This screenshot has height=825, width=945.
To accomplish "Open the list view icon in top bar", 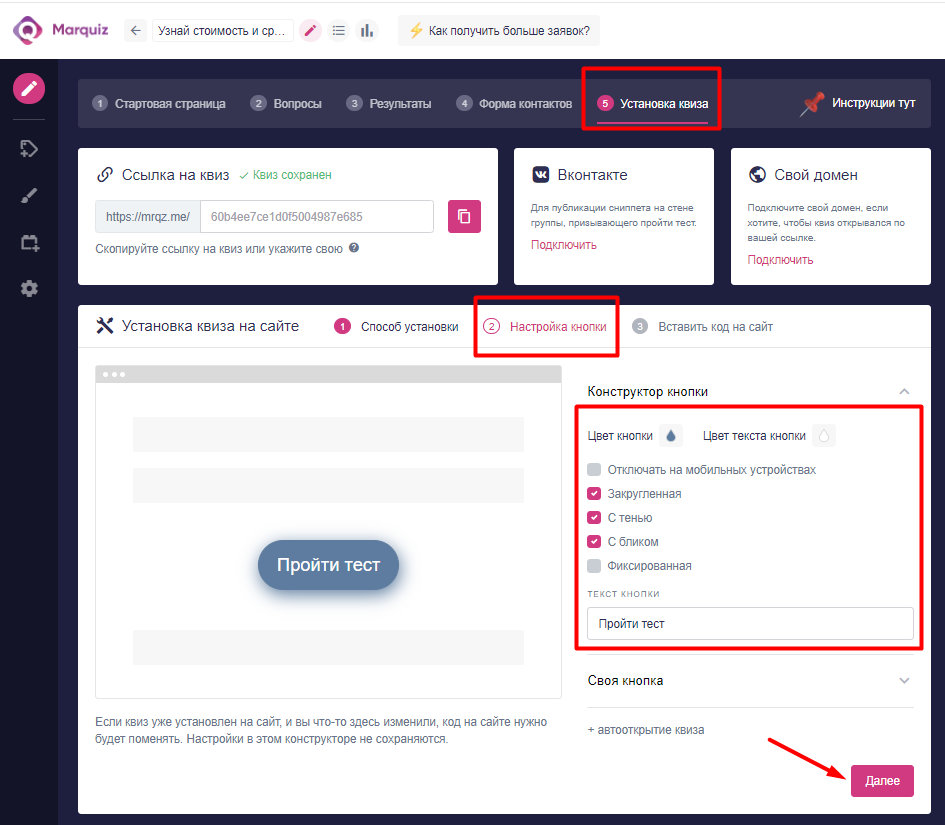I will (339, 30).
